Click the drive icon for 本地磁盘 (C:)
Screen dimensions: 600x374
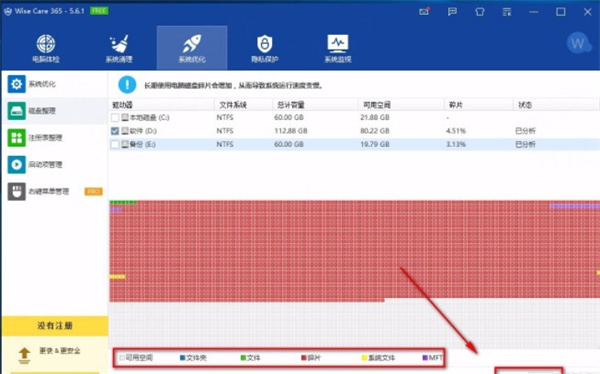(x=125, y=117)
